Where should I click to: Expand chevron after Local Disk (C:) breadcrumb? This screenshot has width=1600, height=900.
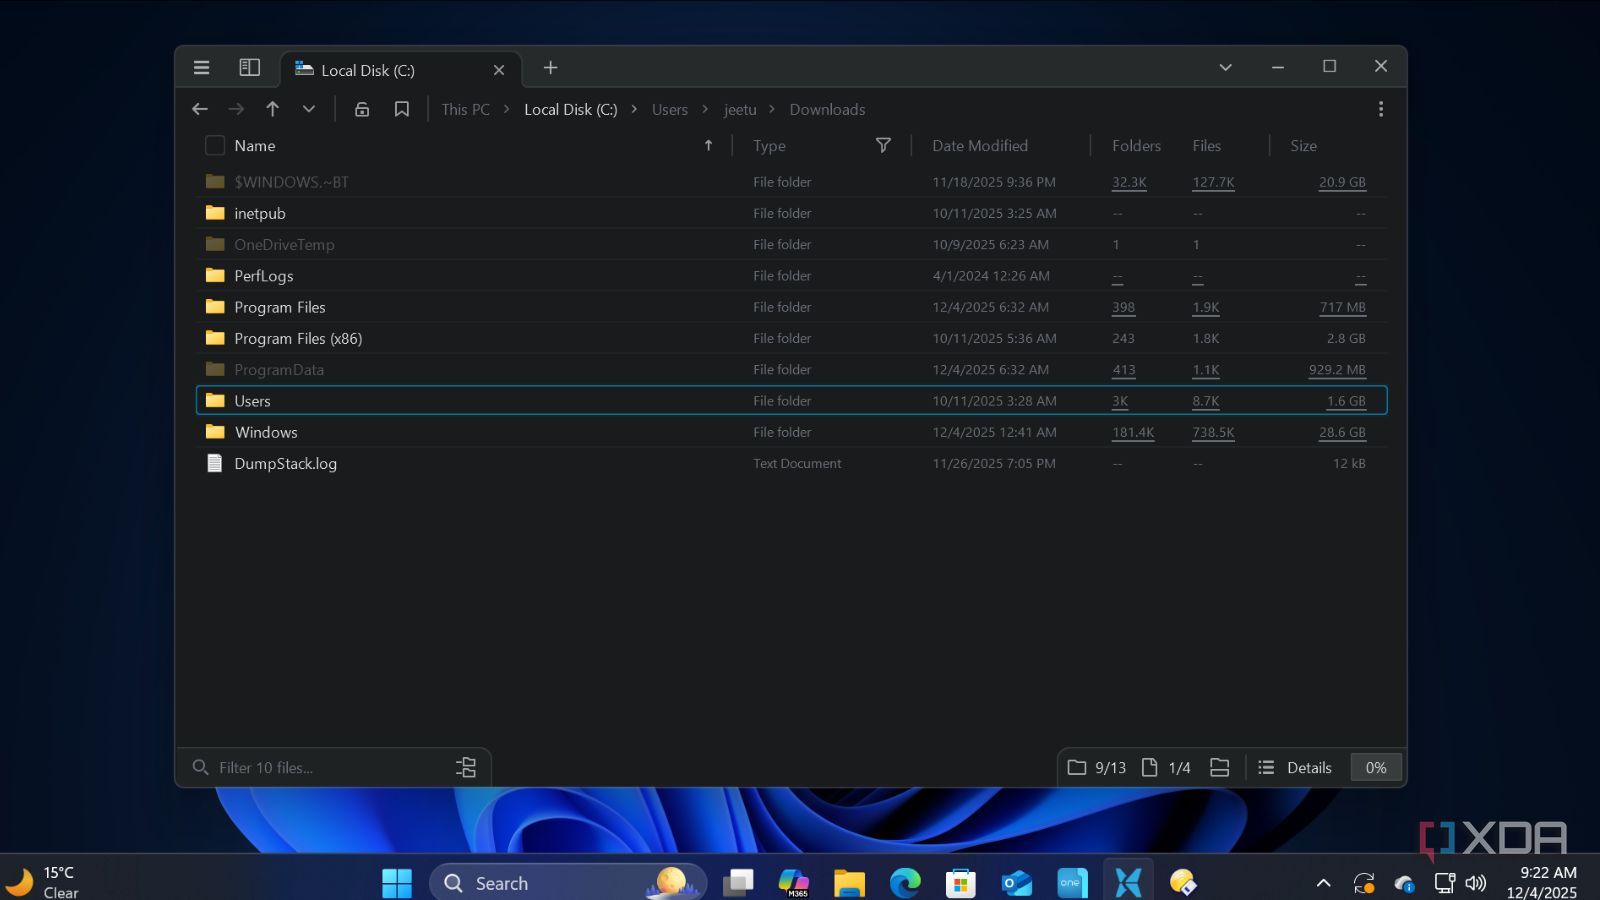click(x=634, y=109)
